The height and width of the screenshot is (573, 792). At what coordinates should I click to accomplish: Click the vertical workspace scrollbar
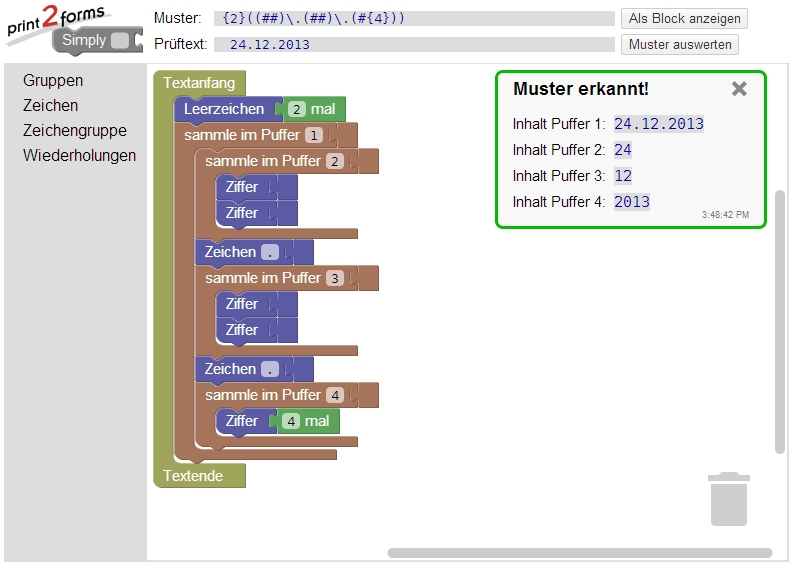780,320
